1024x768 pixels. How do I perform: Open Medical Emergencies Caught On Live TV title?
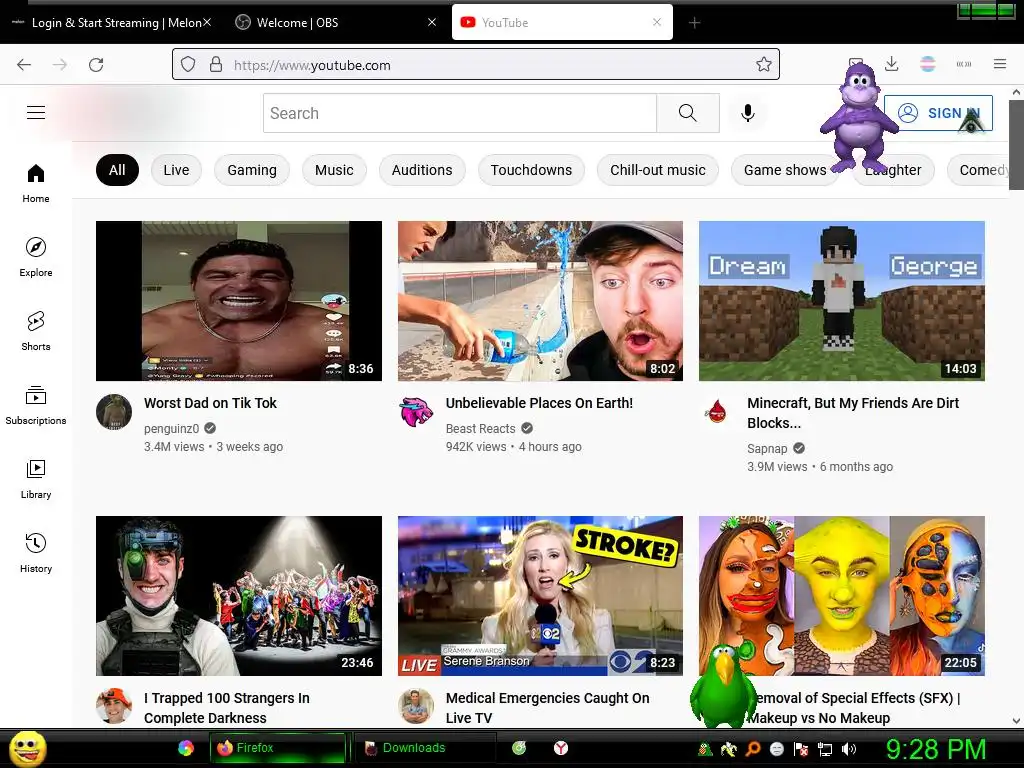tap(547, 708)
